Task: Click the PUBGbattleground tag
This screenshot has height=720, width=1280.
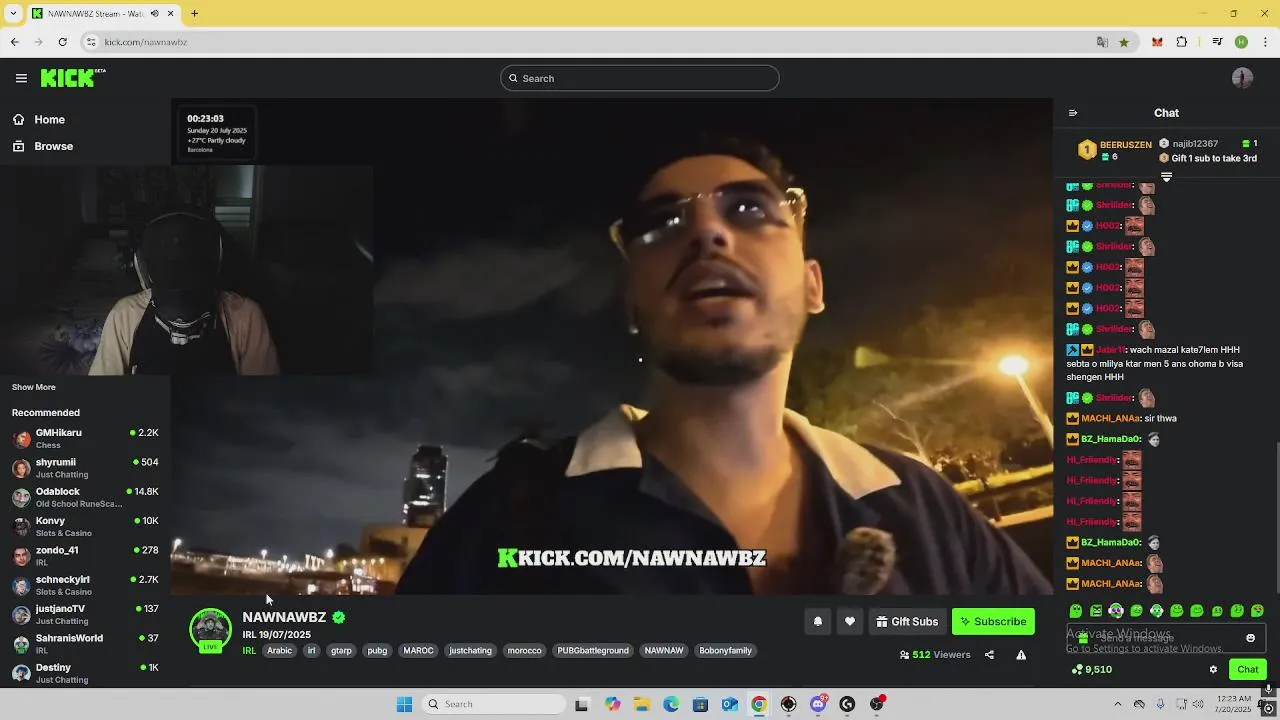Action: [593, 651]
